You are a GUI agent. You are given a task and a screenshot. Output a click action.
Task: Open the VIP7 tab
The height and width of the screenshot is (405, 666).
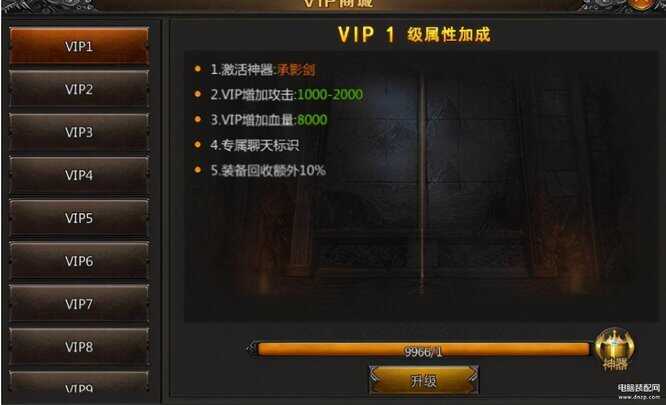(x=79, y=304)
